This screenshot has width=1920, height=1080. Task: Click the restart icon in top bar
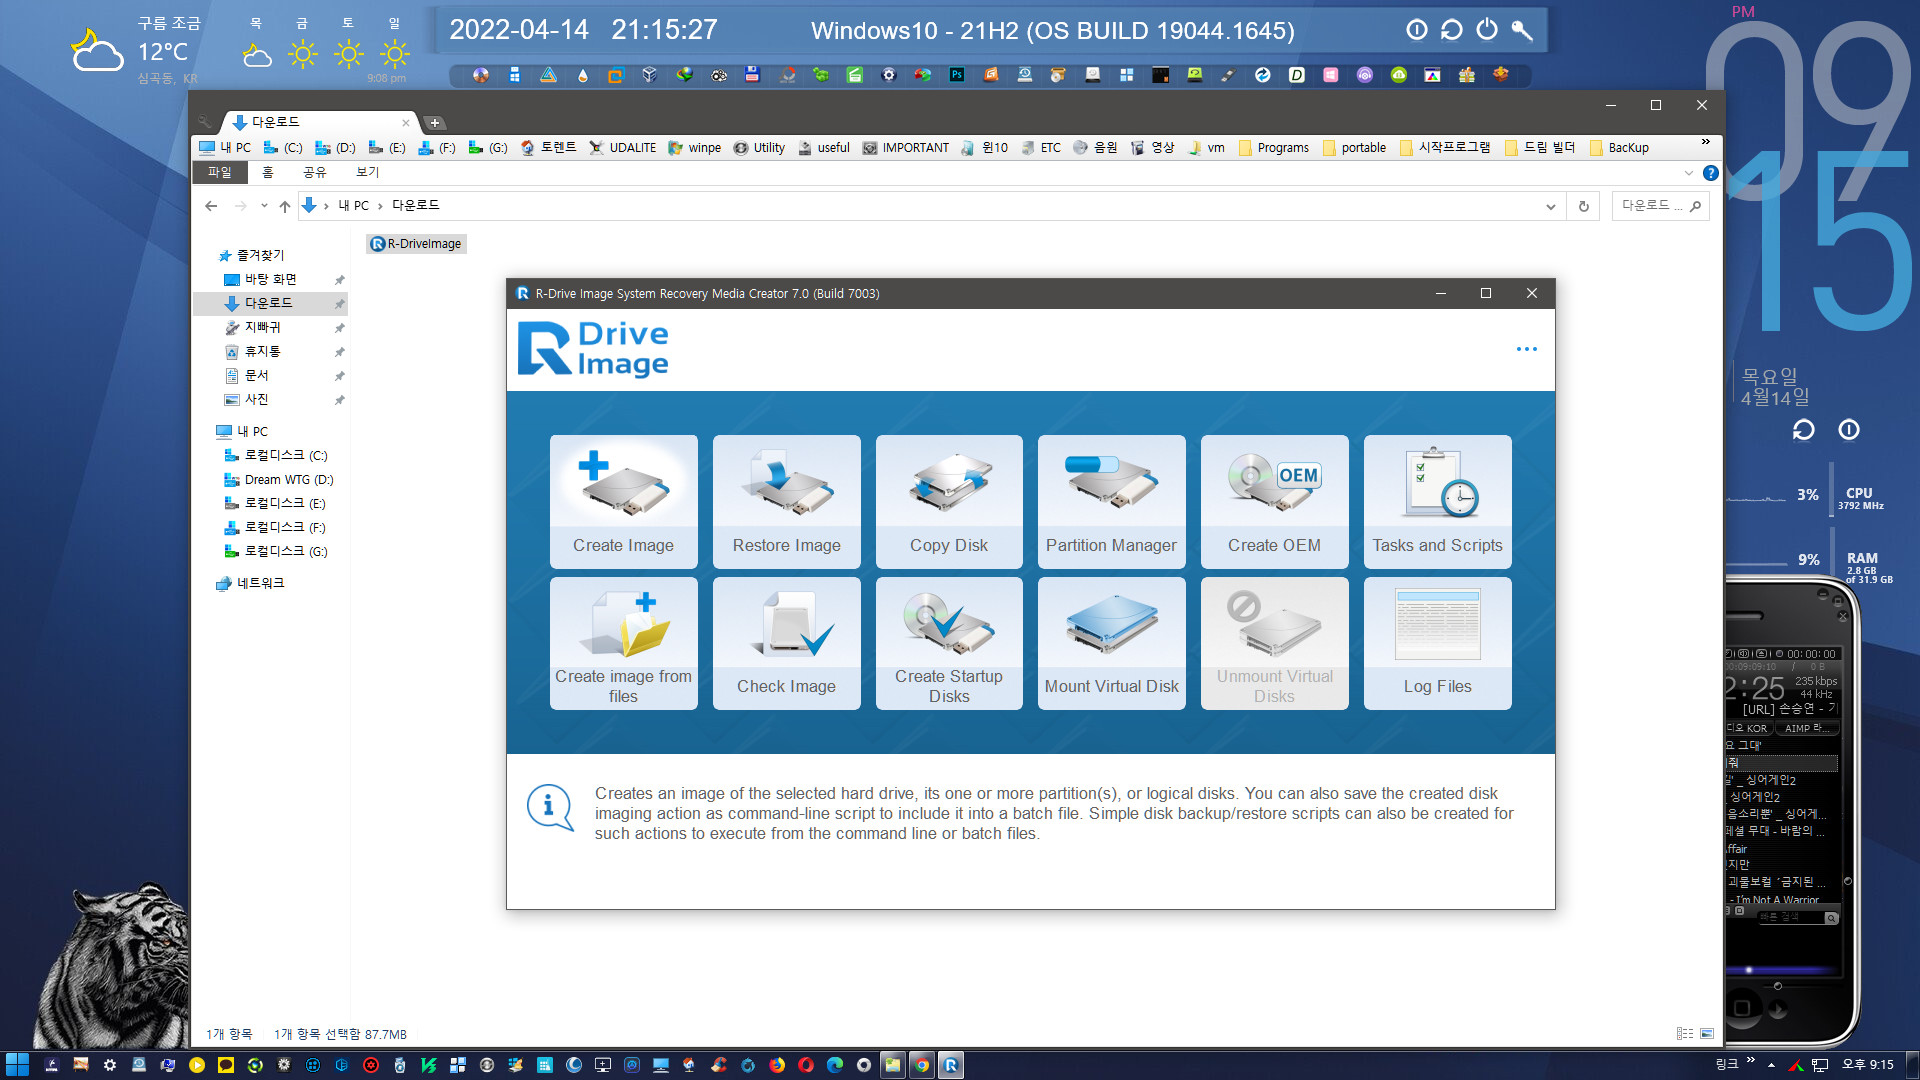coord(1452,30)
